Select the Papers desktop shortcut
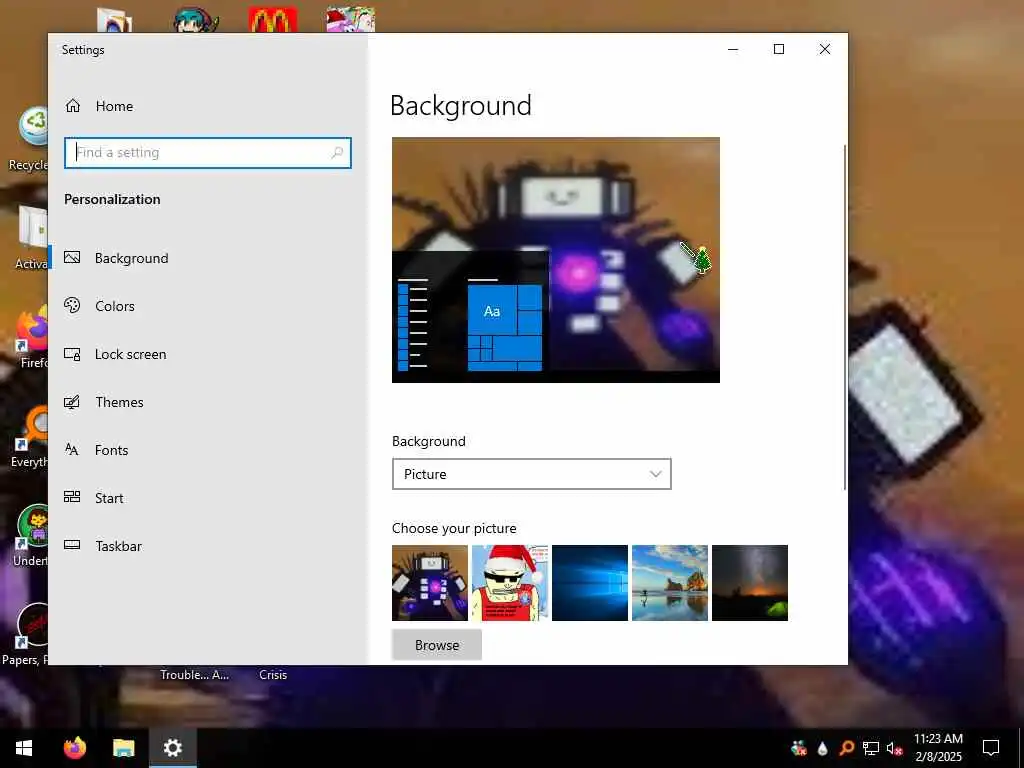Image resolution: width=1024 pixels, height=768 pixels. pyautogui.click(x=26, y=633)
